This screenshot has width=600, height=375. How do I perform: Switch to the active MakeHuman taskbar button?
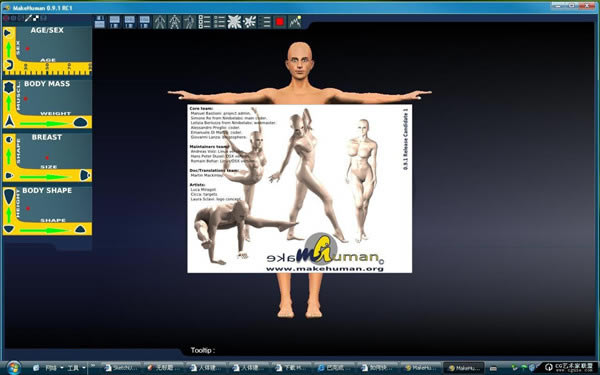(464, 368)
